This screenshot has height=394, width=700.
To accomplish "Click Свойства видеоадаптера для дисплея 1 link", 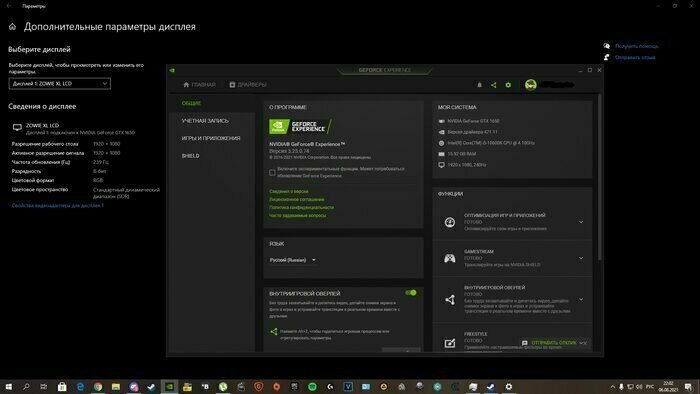I will point(58,206).
